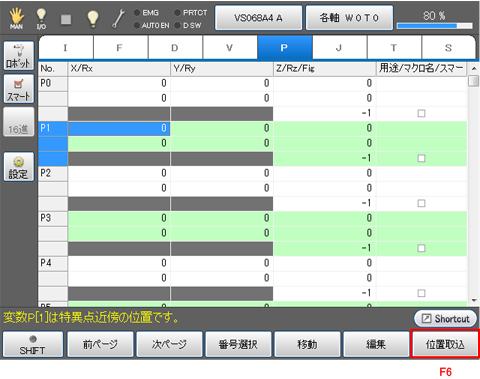Click the D-SW indicator lamp
Image resolution: width=480 pixels, height=379 pixels.
pos(177,25)
